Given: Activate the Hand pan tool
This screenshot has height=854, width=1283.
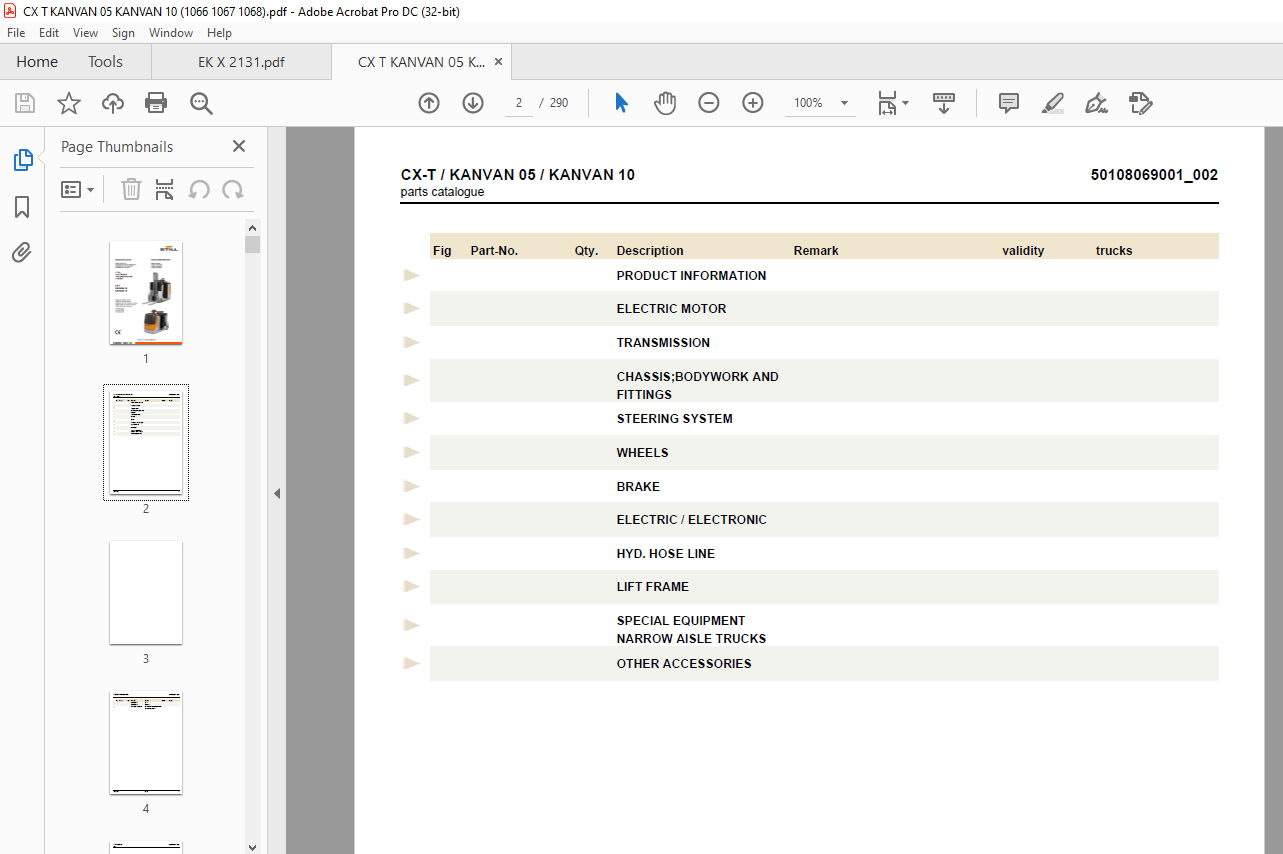Looking at the screenshot, I should (665, 103).
